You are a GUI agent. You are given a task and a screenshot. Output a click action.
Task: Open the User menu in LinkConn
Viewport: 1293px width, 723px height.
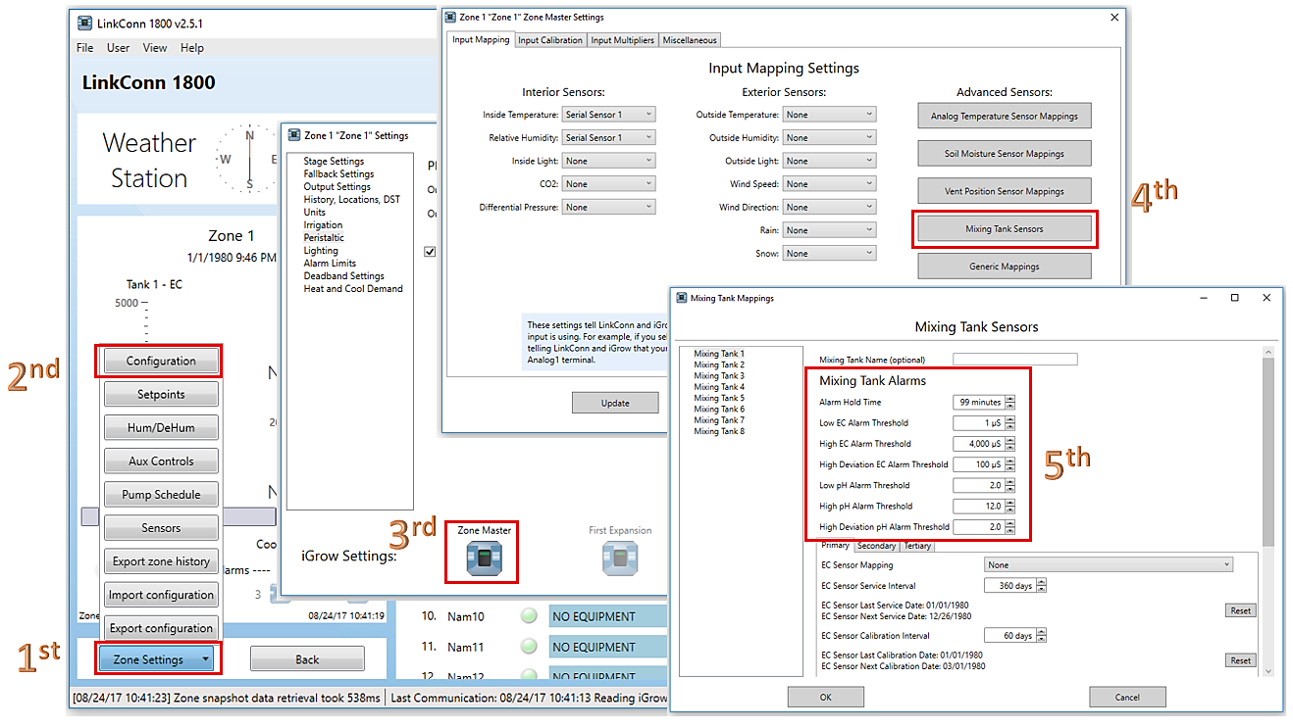point(118,48)
